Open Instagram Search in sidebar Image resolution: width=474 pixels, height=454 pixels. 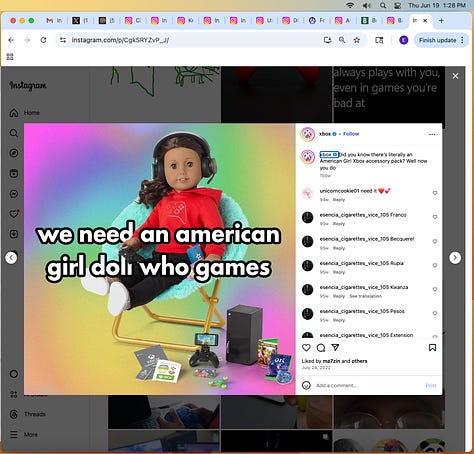pos(14,133)
